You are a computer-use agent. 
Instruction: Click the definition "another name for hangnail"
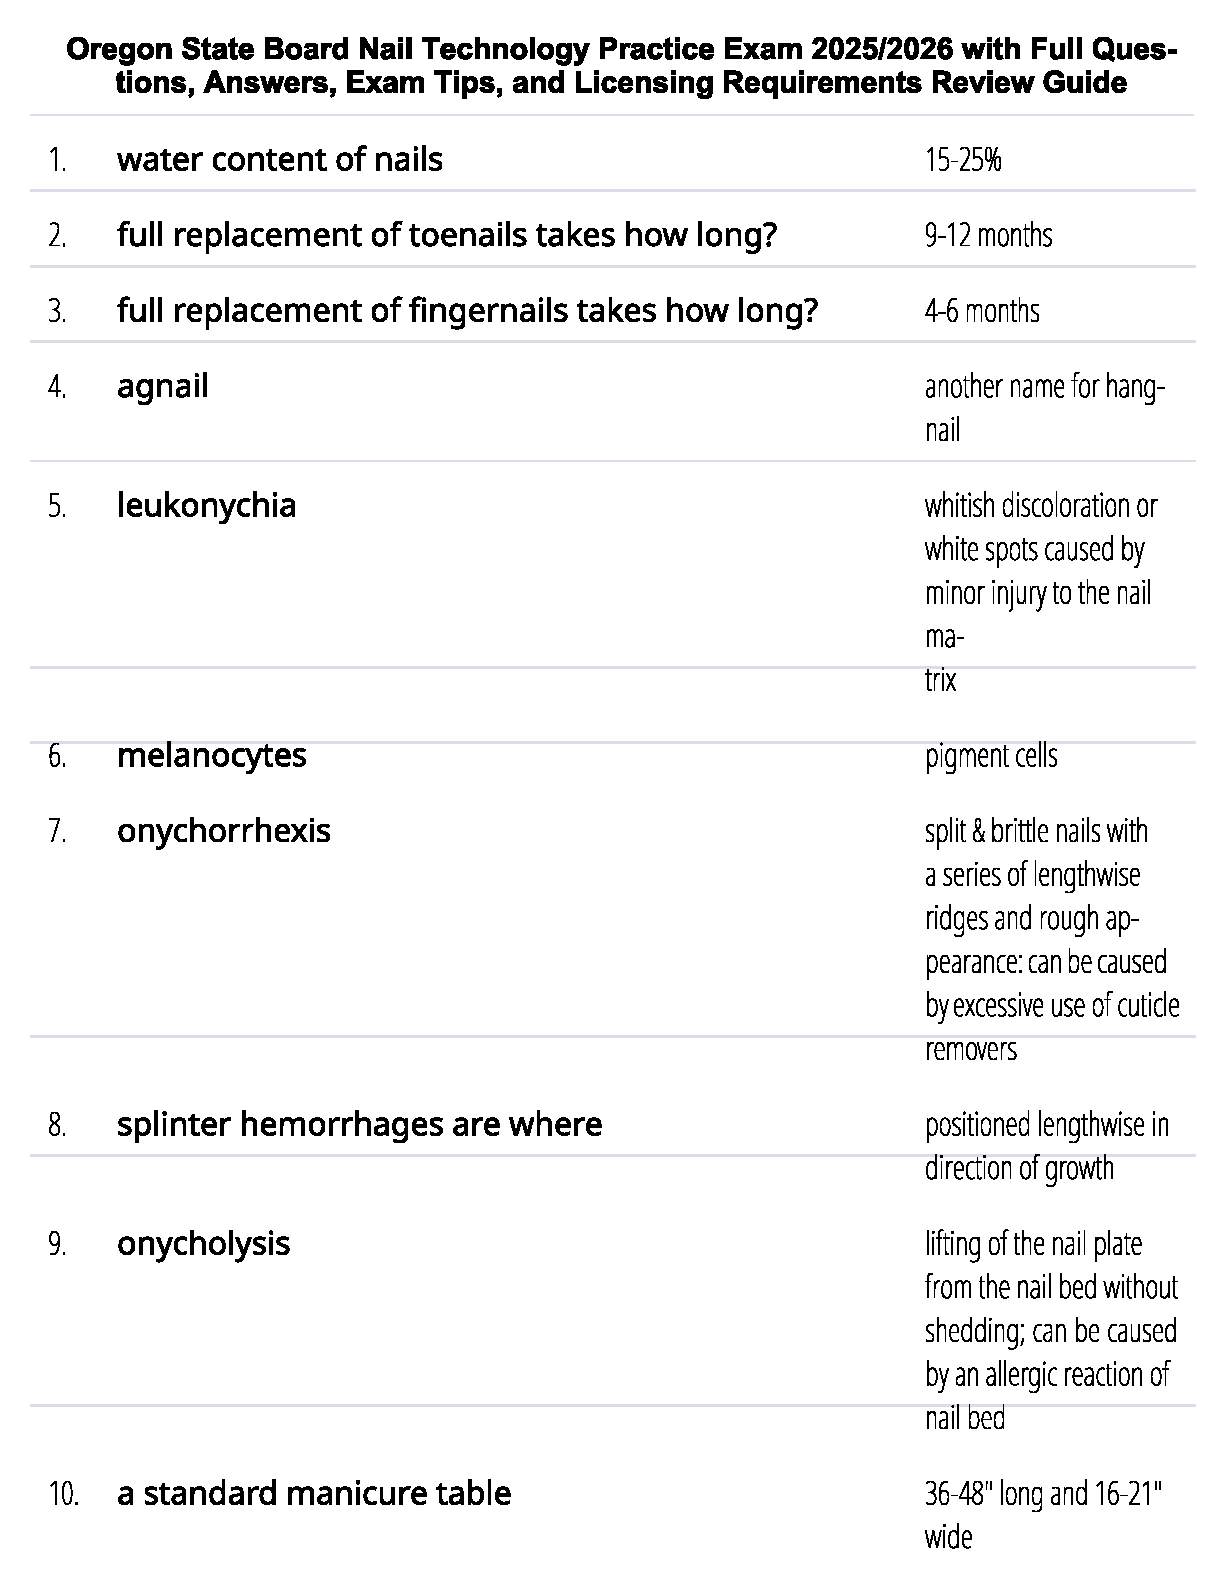[1044, 408]
